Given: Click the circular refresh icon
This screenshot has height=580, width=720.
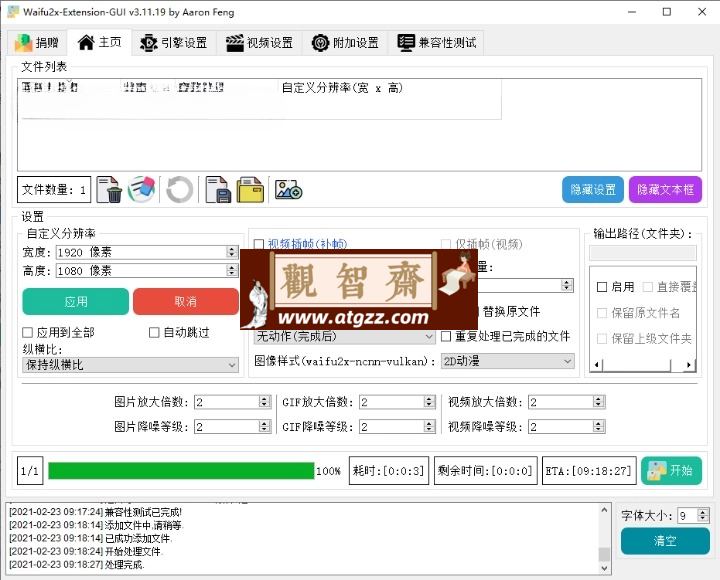Looking at the screenshot, I should click(180, 189).
